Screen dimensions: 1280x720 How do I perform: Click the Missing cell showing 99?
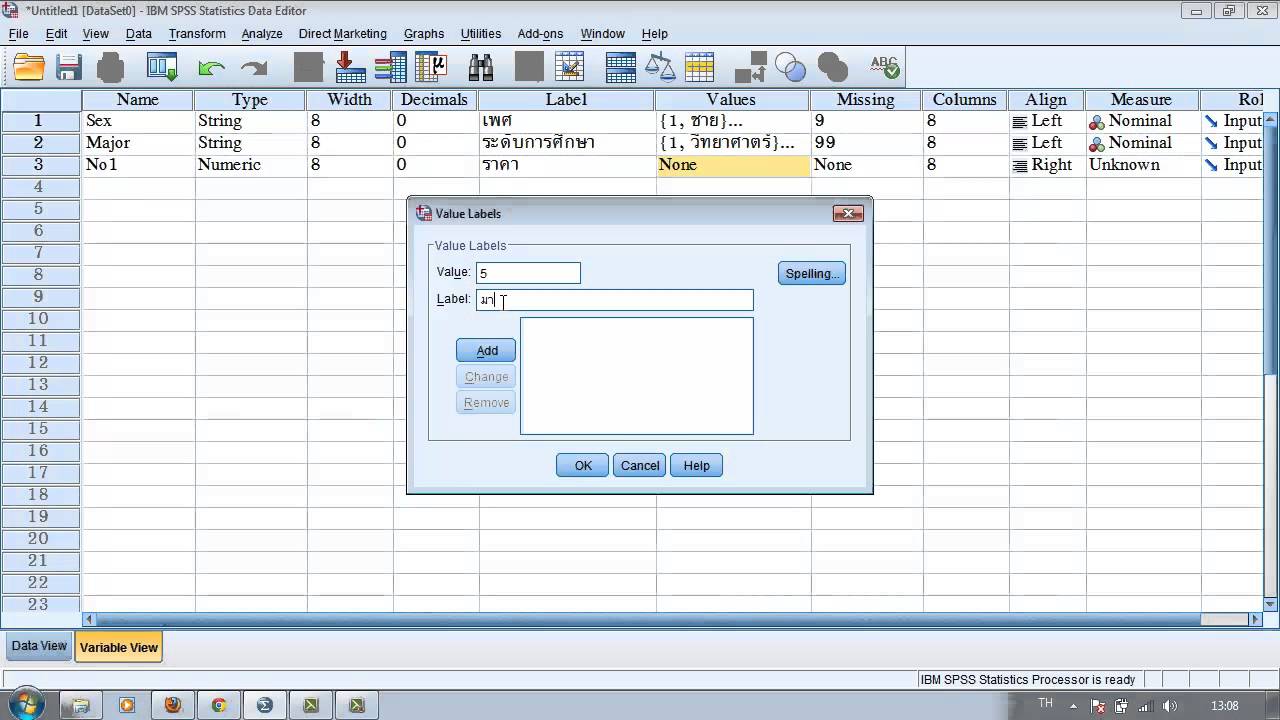866,143
